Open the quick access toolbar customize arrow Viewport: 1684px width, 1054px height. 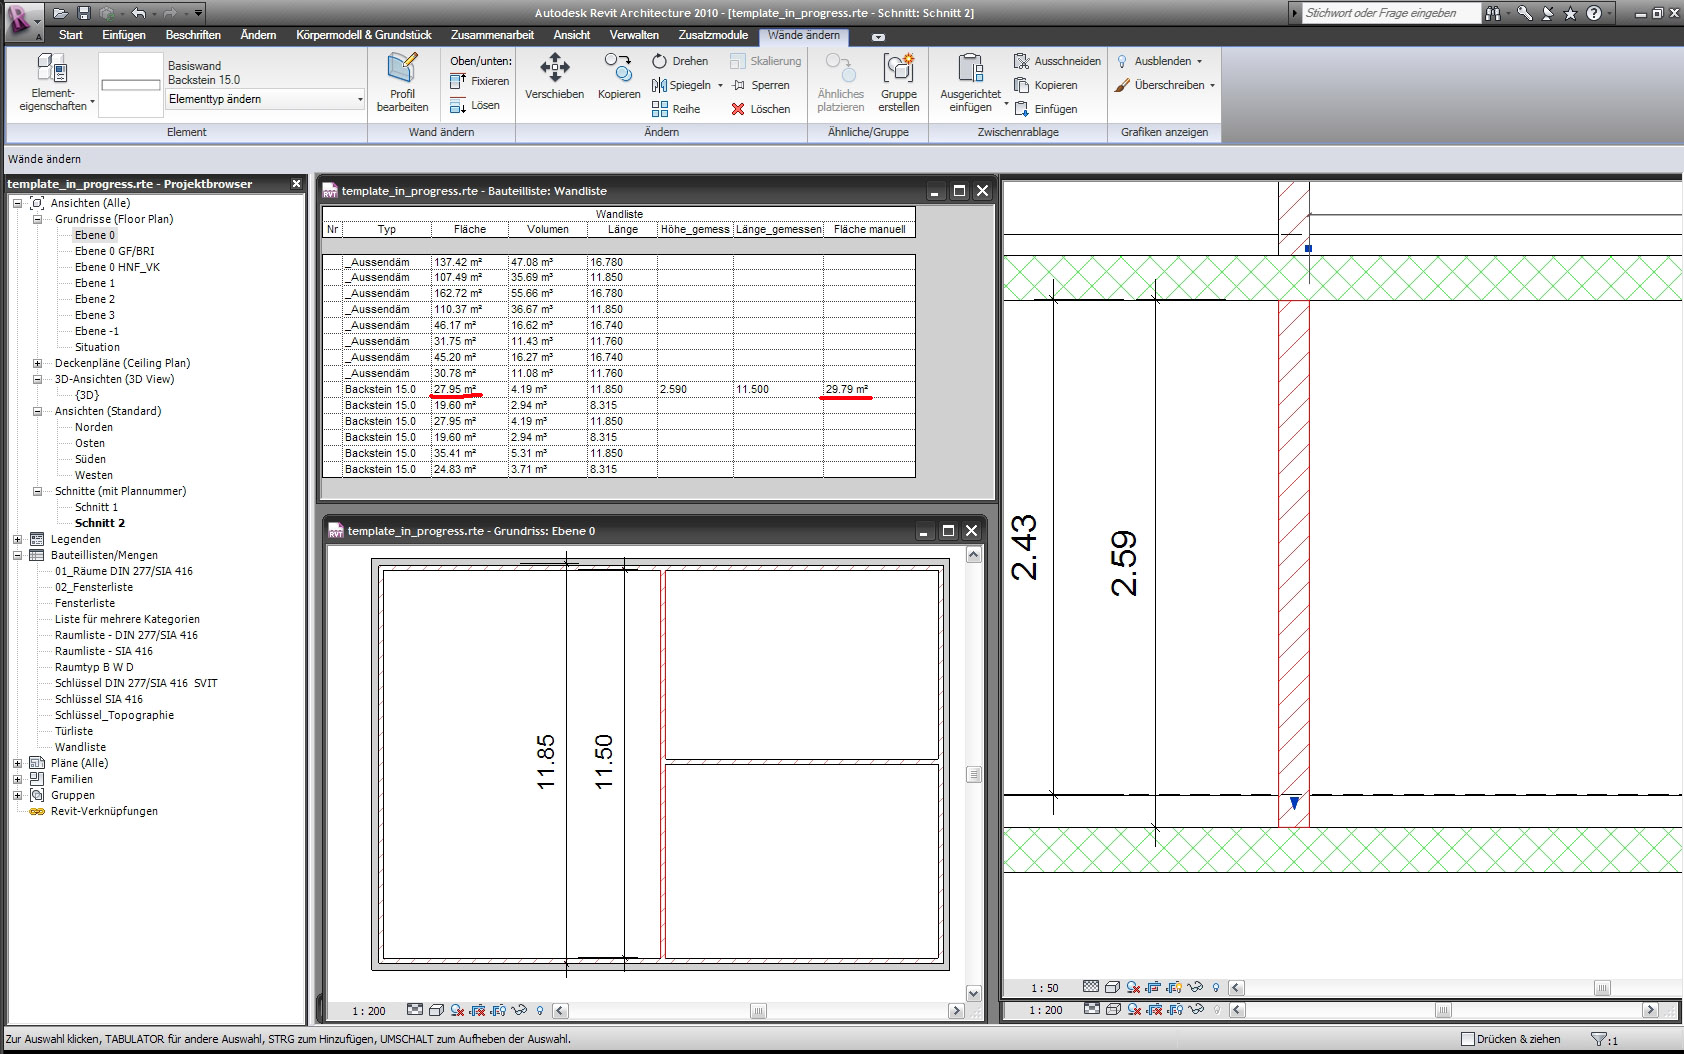tap(199, 13)
